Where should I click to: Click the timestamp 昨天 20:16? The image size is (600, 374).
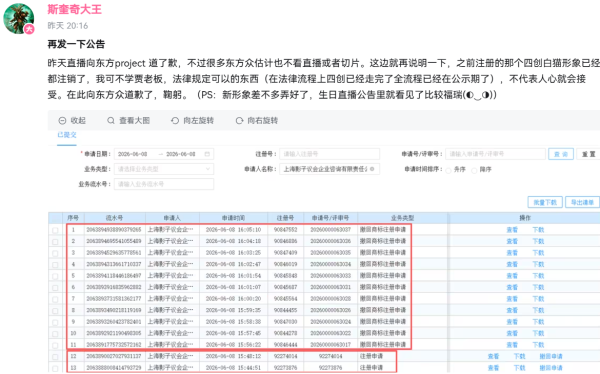(x=68, y=26)
